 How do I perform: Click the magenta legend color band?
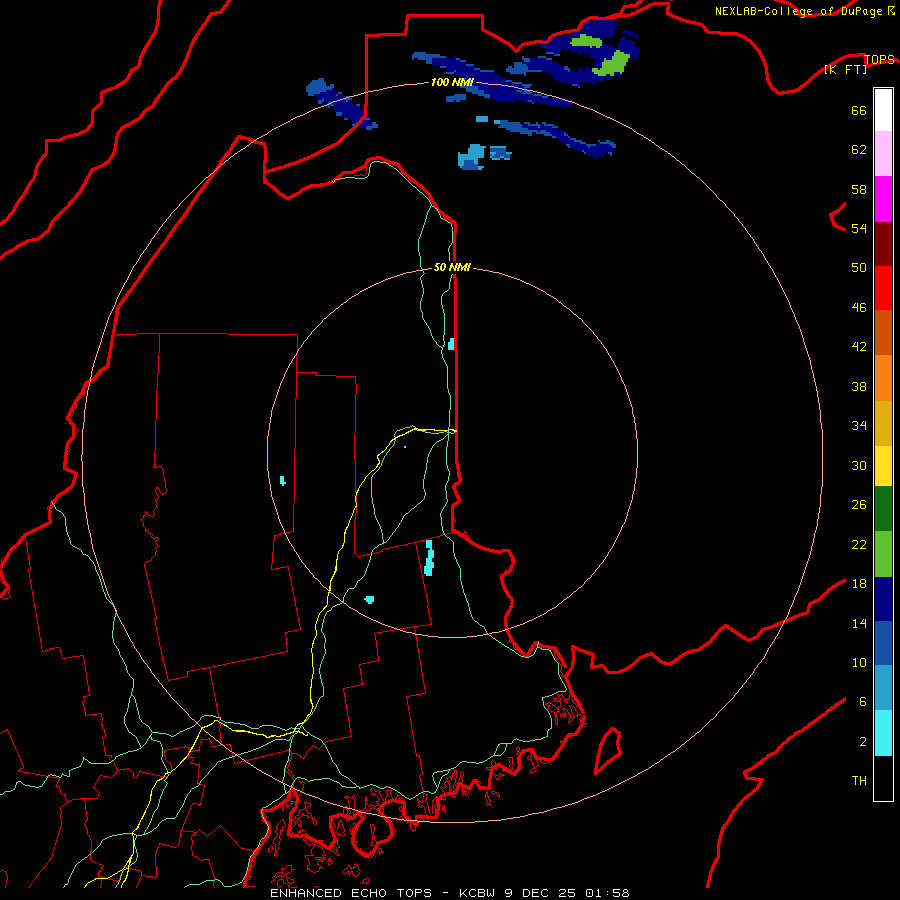[x=883, y=199]
